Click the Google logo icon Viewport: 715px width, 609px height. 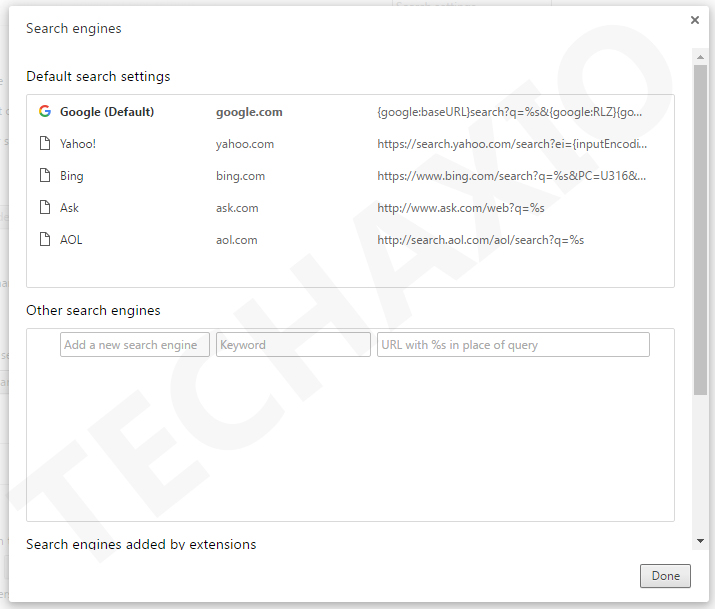coord(45,111)
